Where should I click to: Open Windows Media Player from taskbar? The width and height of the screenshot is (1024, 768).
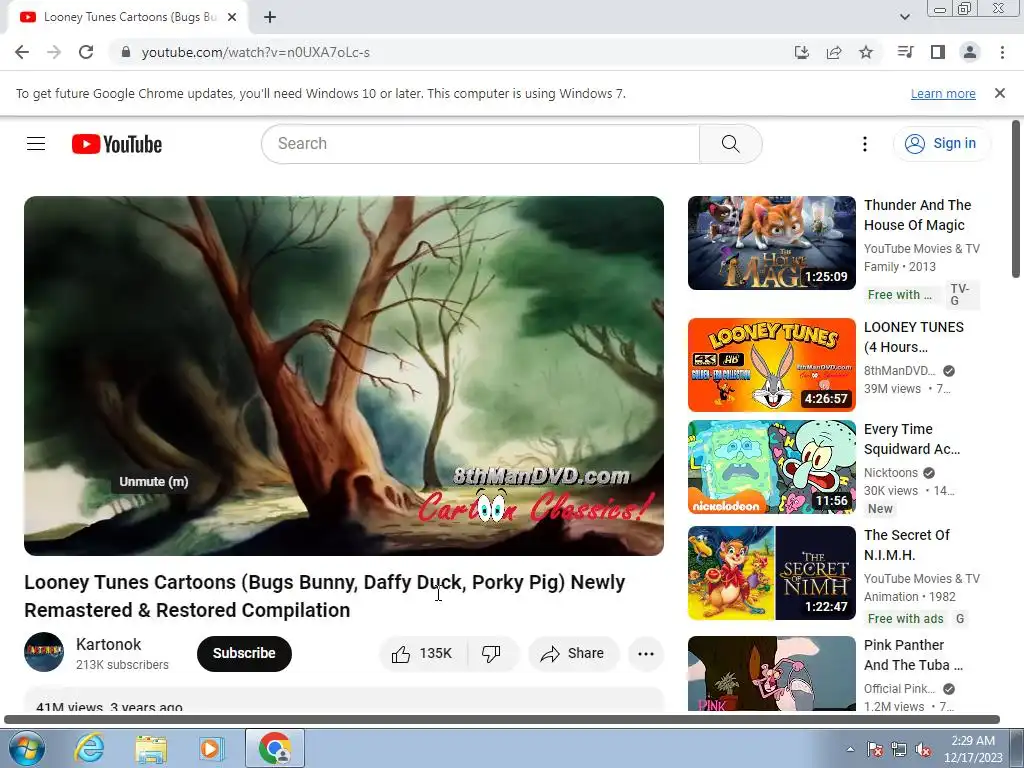click(211, 748)
